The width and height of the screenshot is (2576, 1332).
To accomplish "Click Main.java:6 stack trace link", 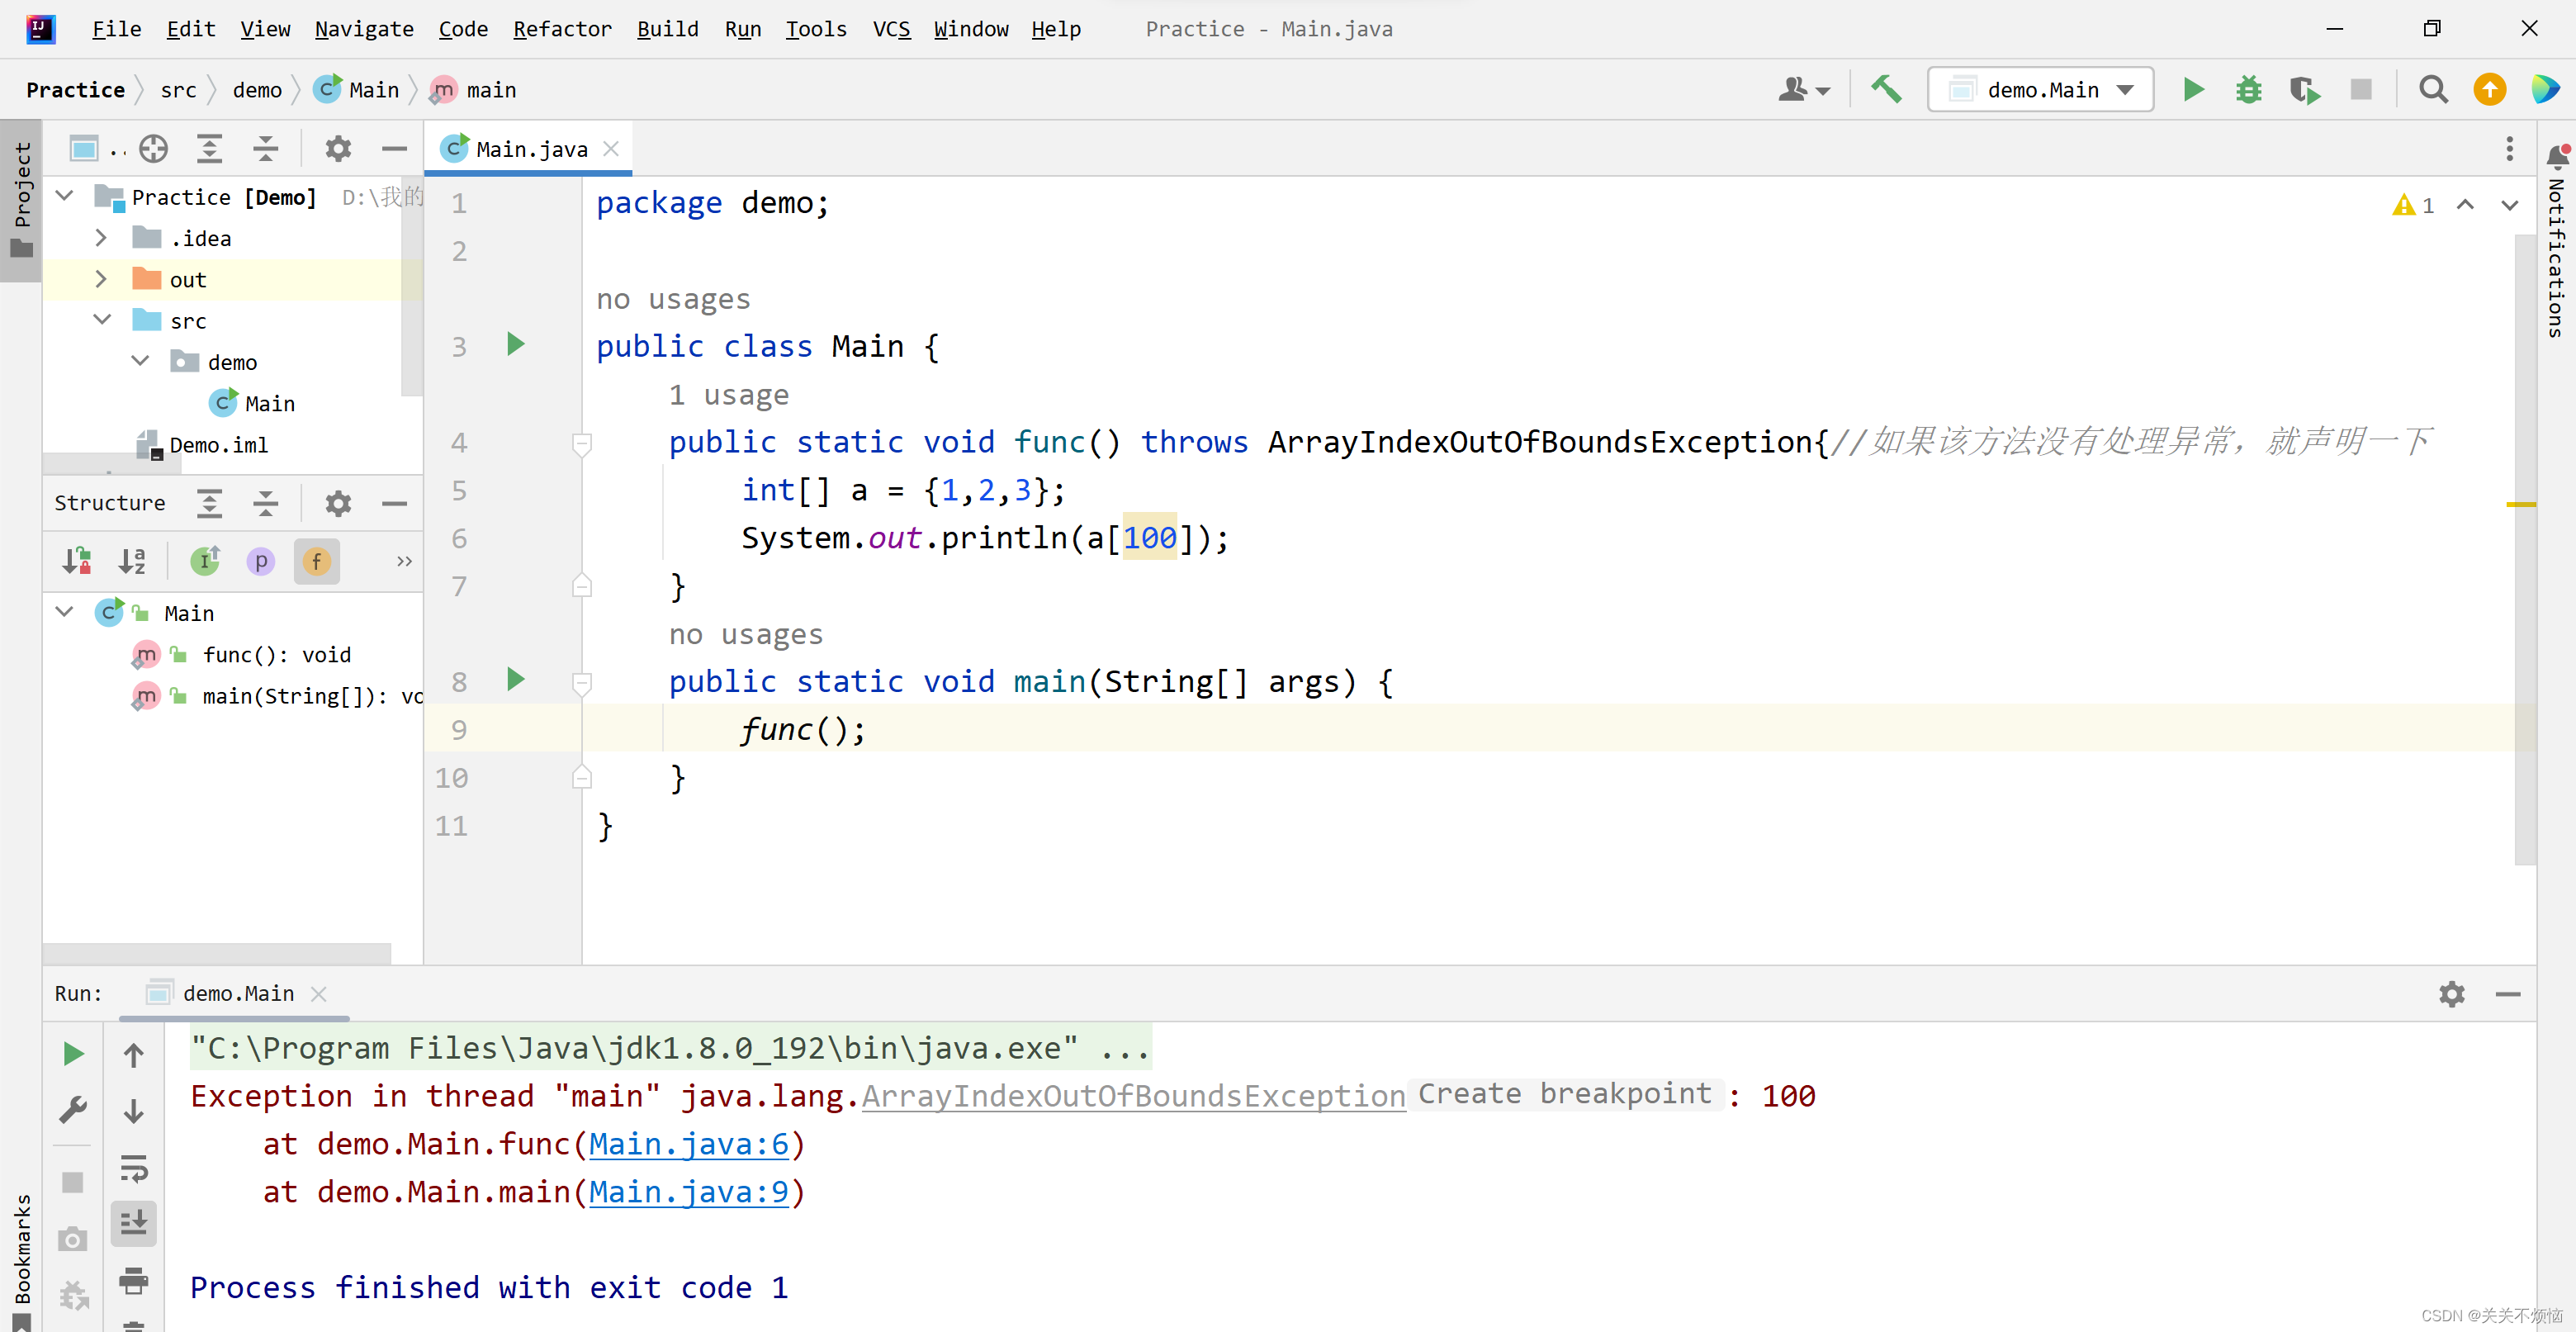I will [689, 1144].
